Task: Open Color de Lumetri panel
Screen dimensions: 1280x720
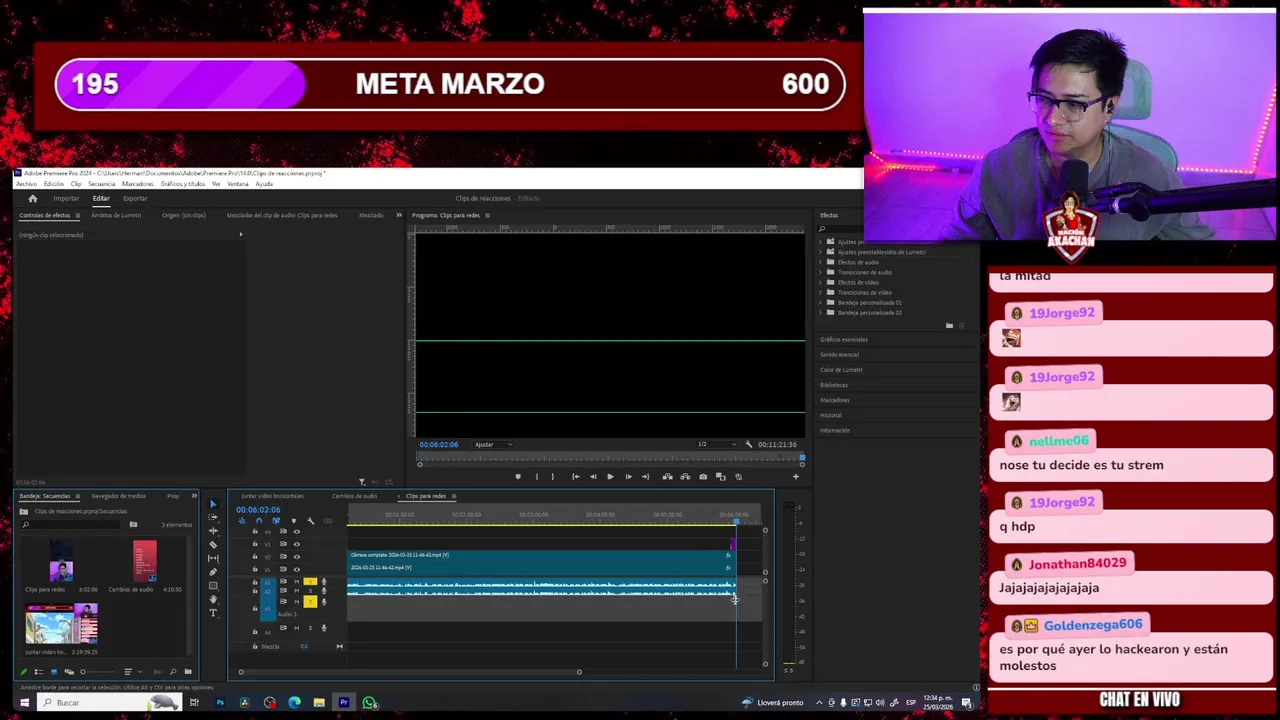Action: click(x=841, y=370)
